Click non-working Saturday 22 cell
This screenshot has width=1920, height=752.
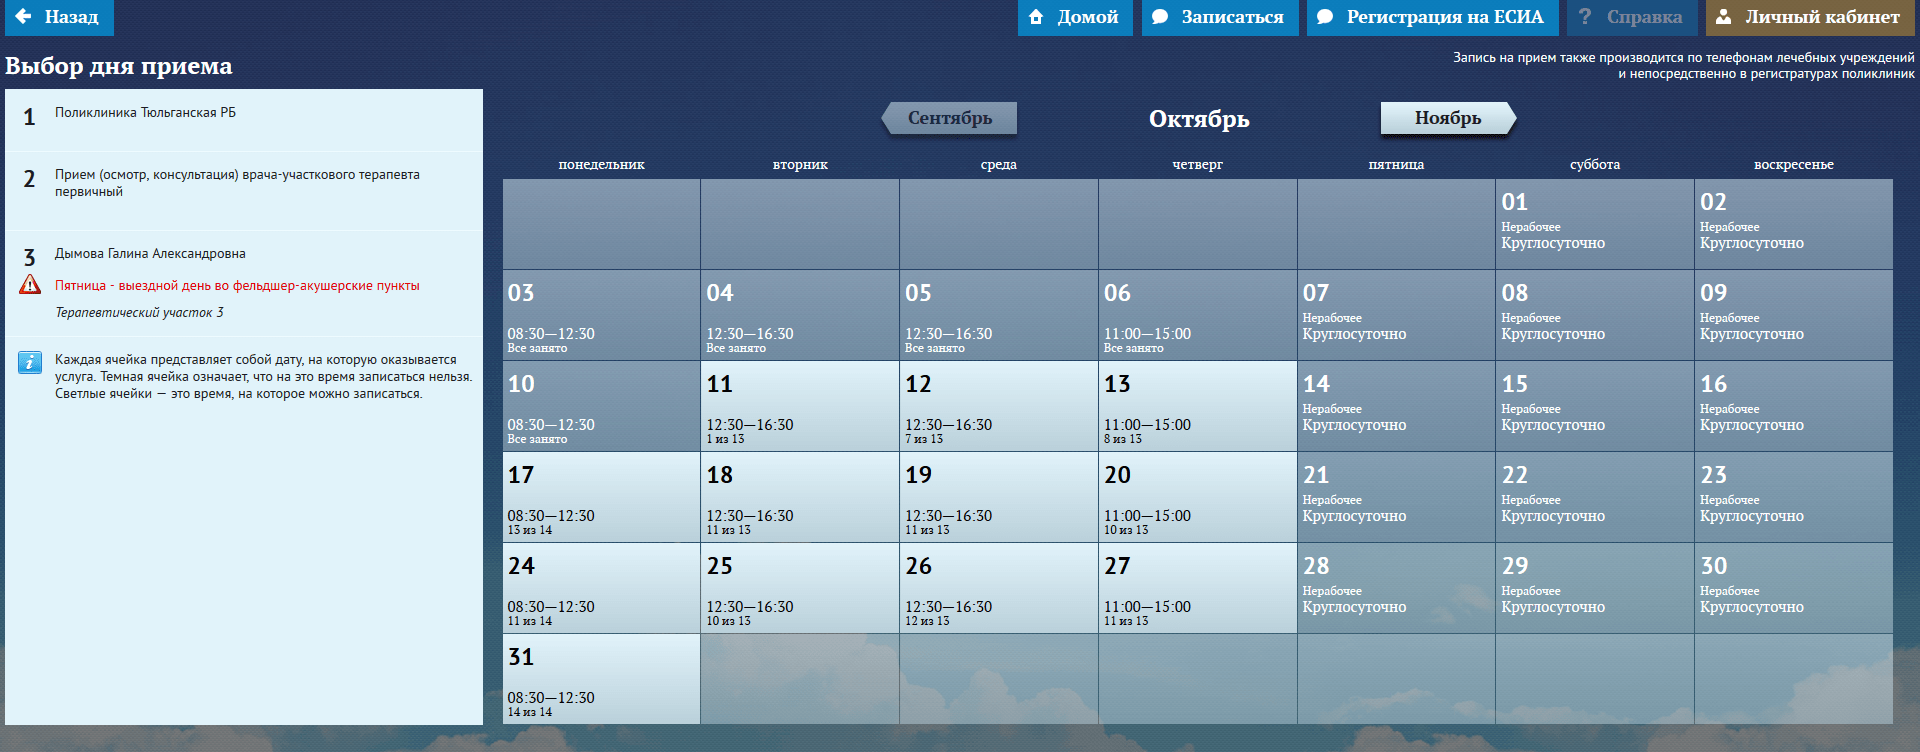(x=1595, y=497)
